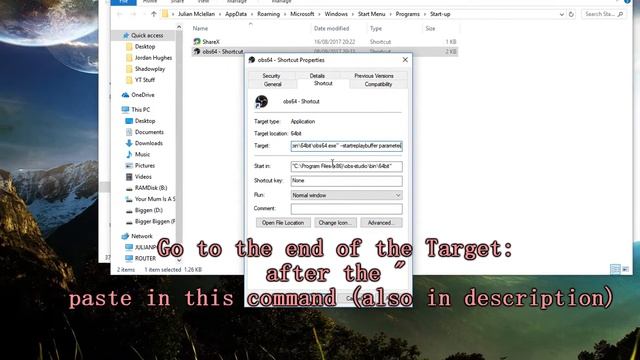The image size is (640, 360).
Task: Sort by the Size column header
Action: (x=430, y=29)
